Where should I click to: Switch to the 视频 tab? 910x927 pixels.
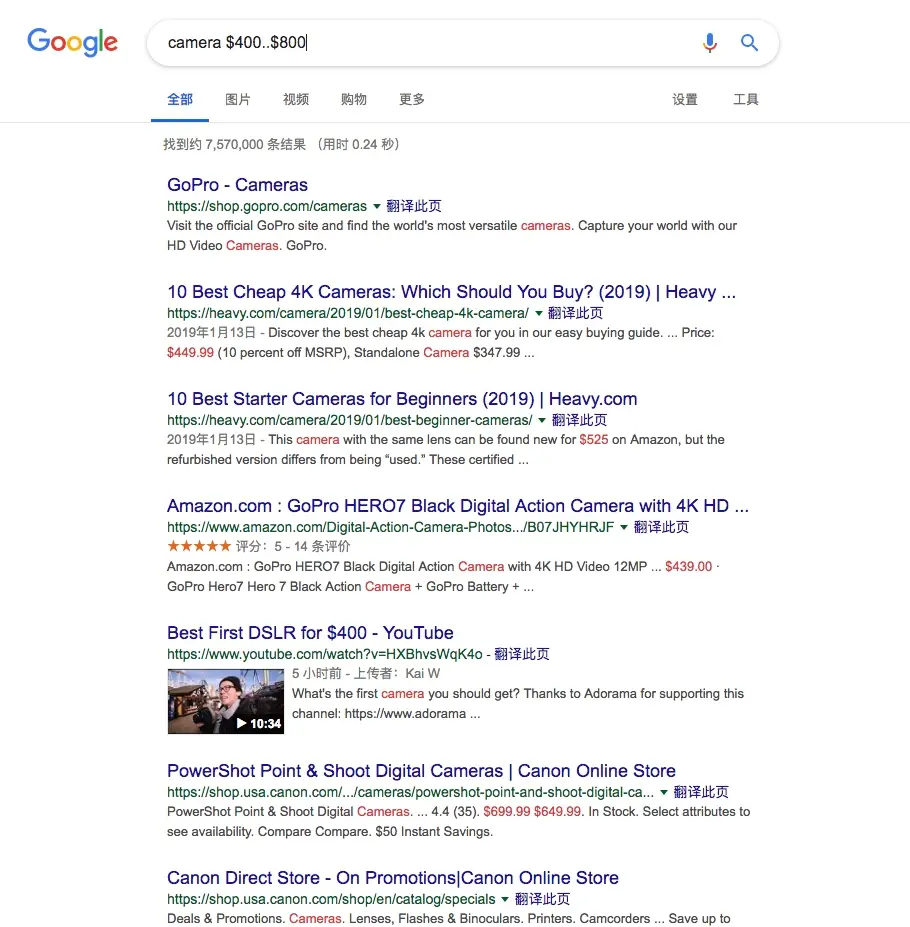(296, 99)
